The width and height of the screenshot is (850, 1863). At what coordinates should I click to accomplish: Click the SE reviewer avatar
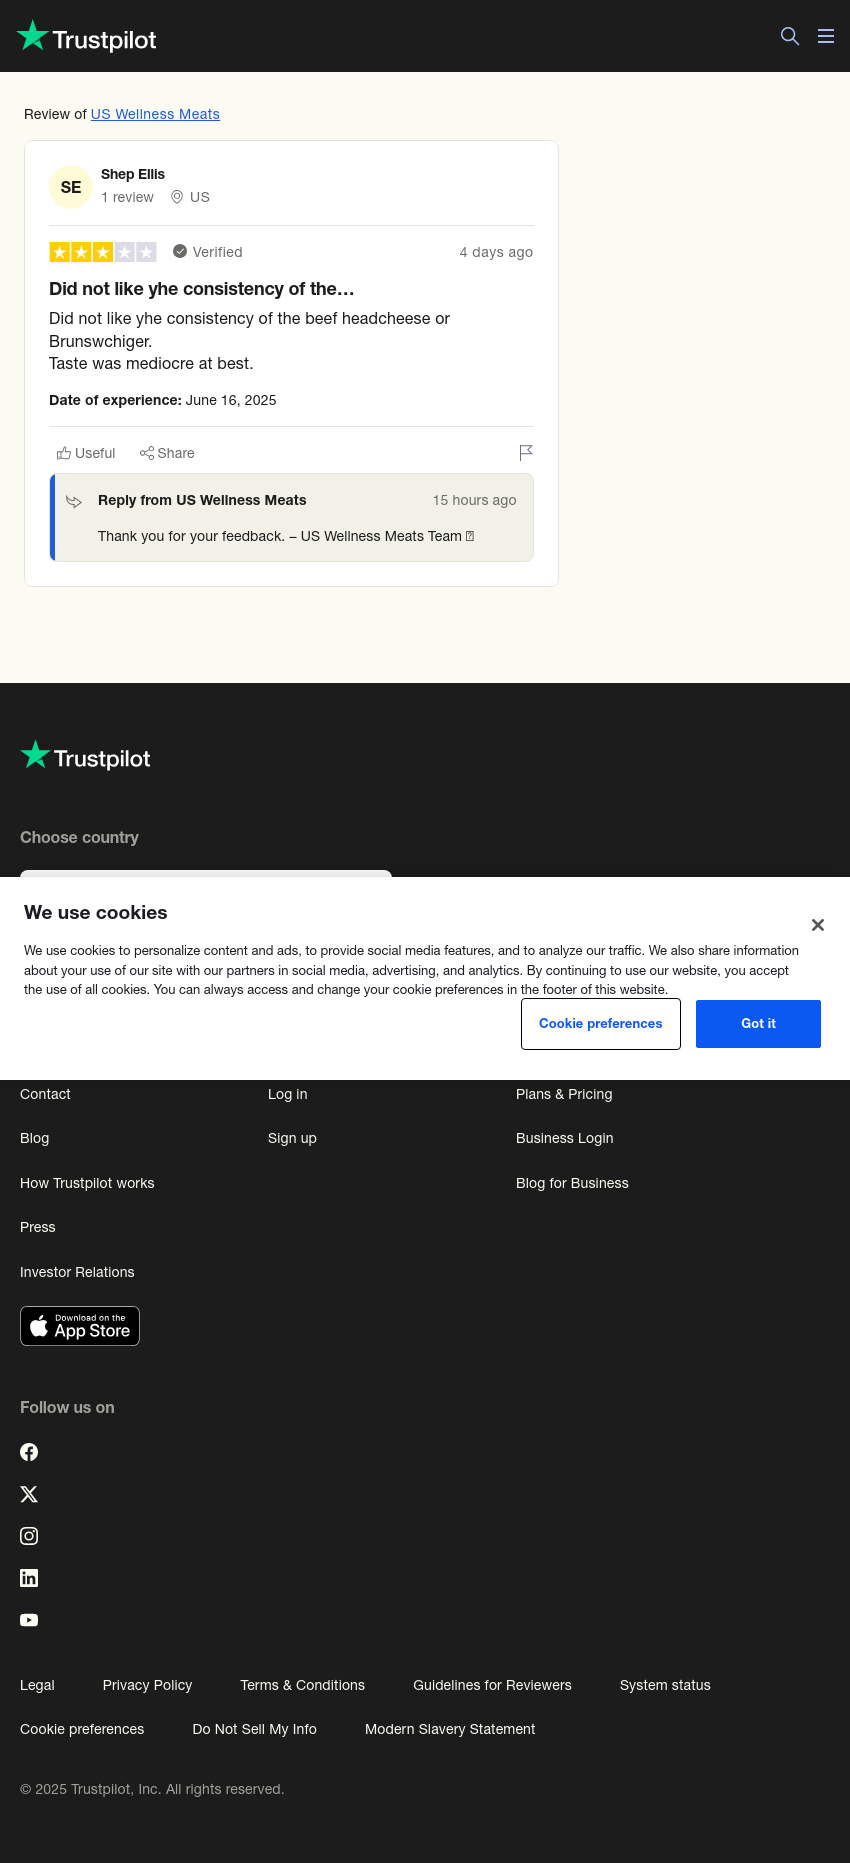pyautogui.click(x=71, y=187)
